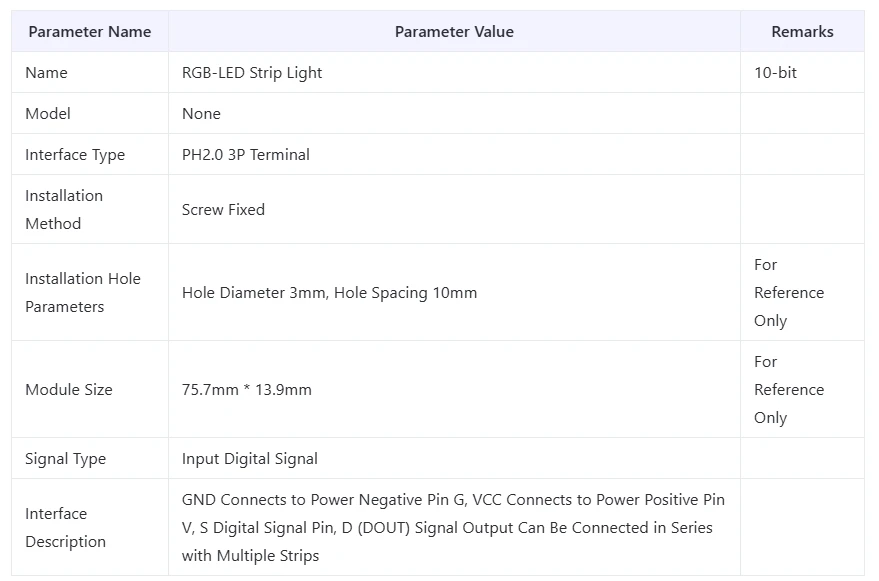Select the "Installation Method" parameter cell
This screenshot has width=879, height=581.
pyautogui.click(x=64, y=210)
